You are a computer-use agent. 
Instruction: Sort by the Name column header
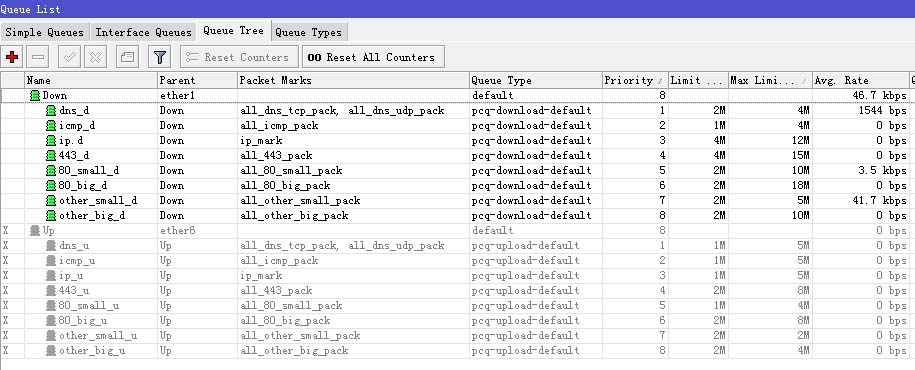pyautogui.click(x=90, y=81)
